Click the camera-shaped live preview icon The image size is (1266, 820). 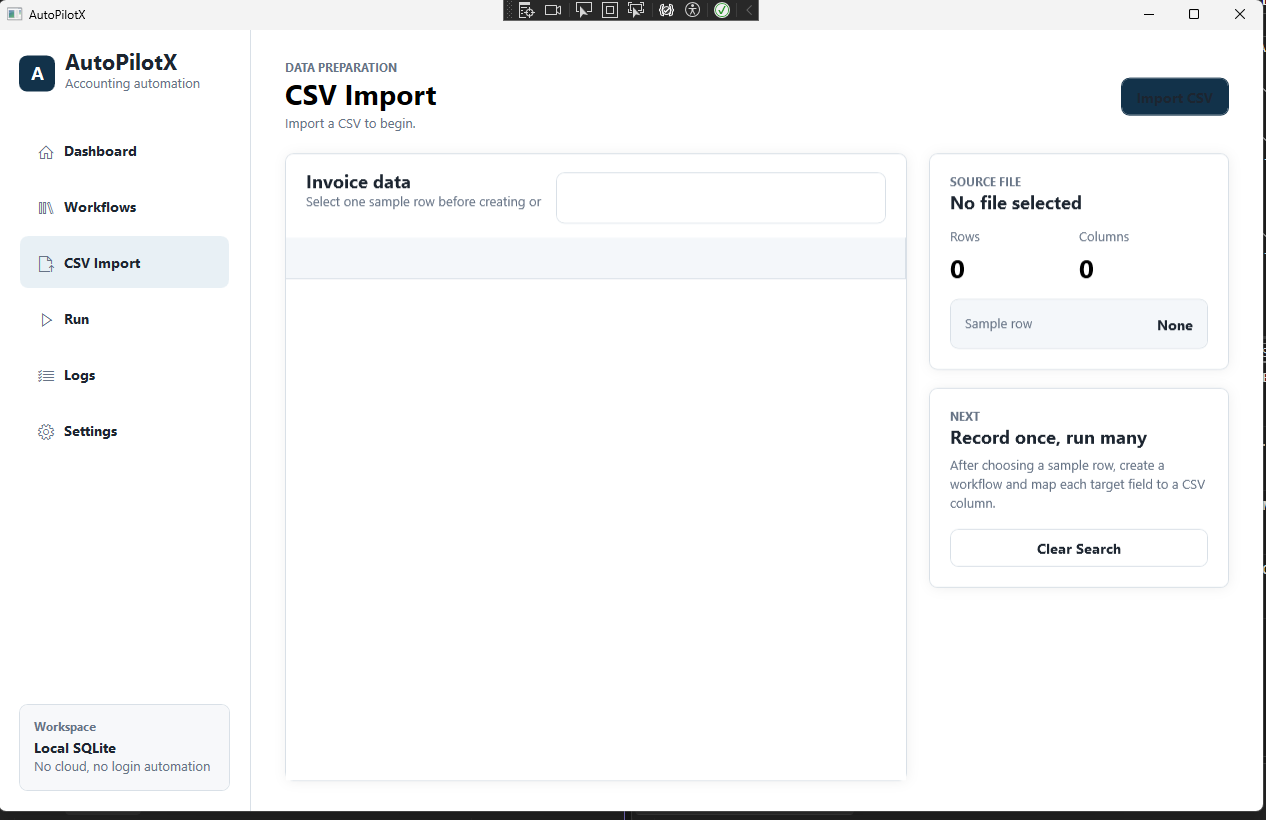coord(553,10)
